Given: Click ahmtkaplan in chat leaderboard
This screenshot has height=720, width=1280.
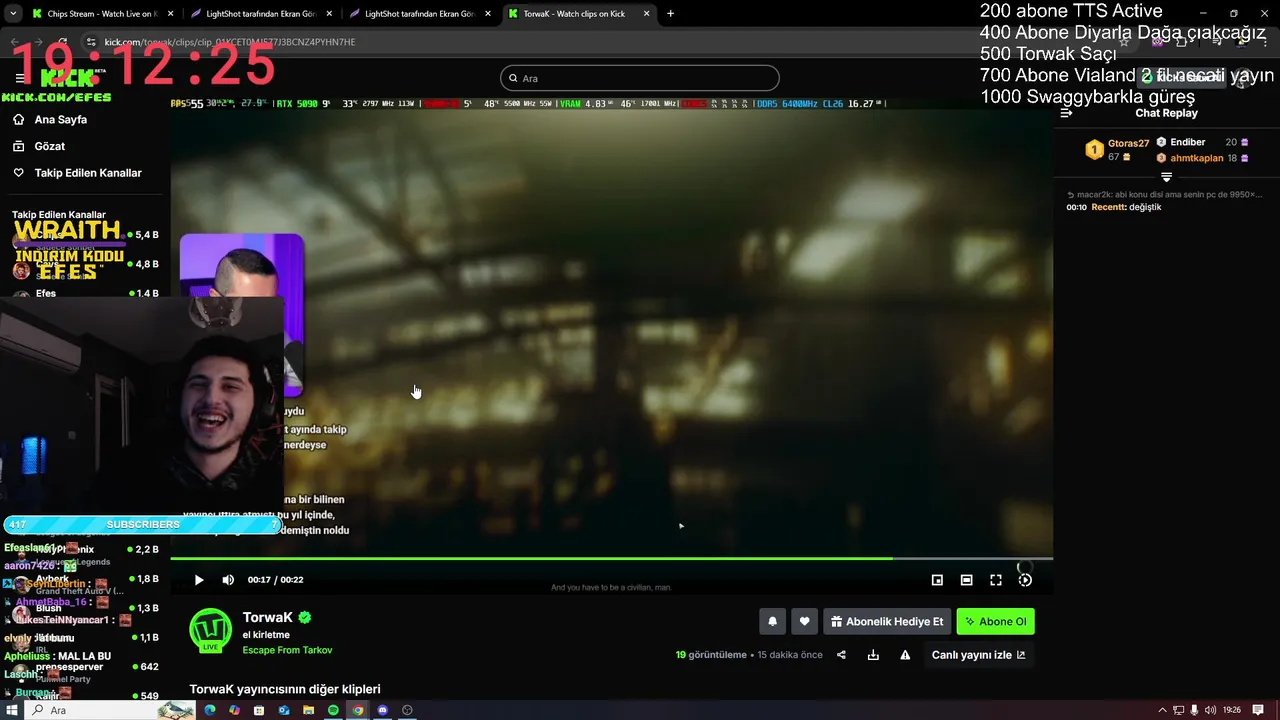Looking at the screenshot, I should (x=1197, y=158).
